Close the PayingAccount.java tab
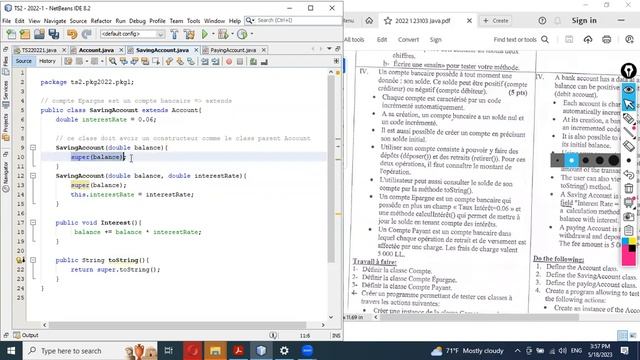Image resolution: width=640 pixels, height=360 pixels. point(264,50)
